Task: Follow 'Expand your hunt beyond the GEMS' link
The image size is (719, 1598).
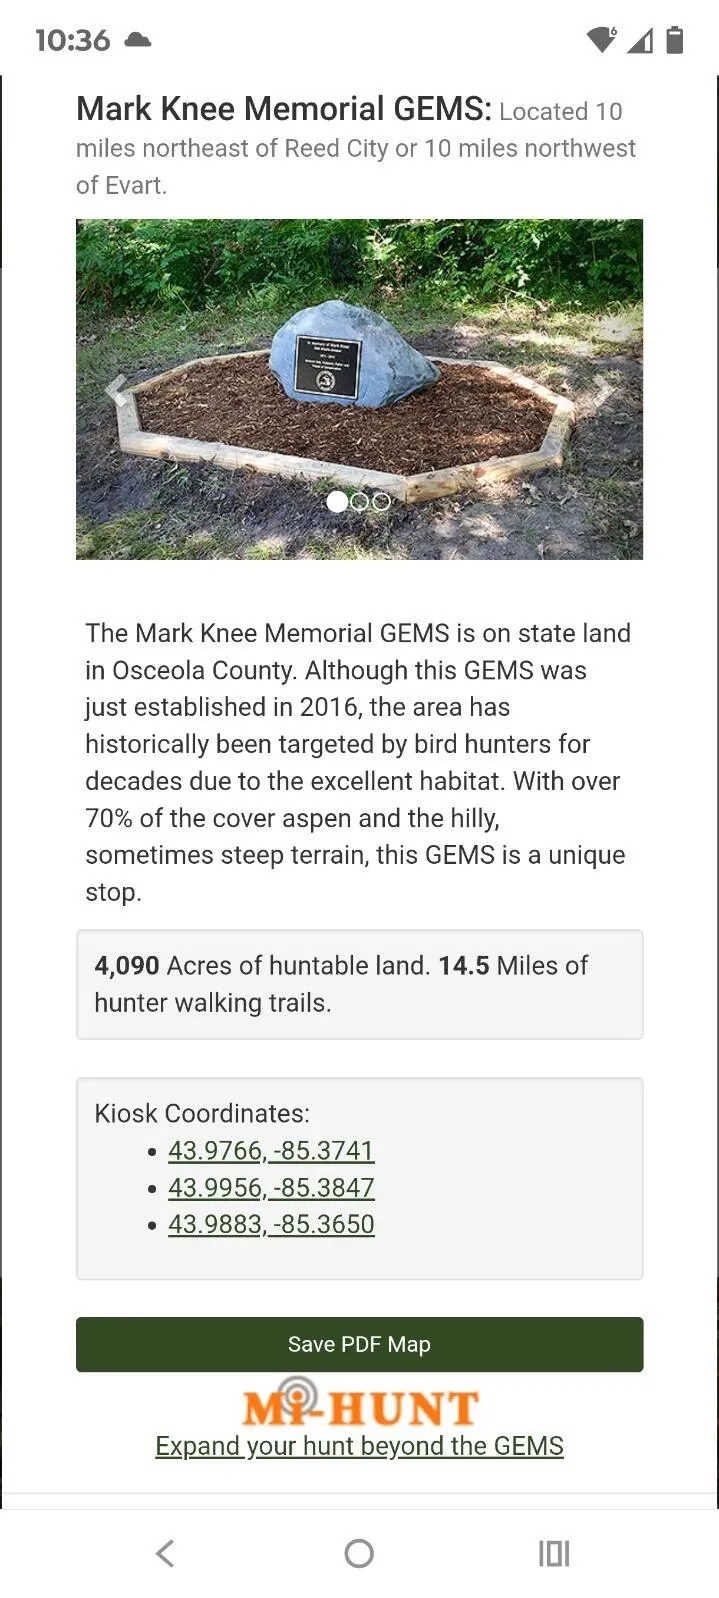Action: (x=359, y=1446)
